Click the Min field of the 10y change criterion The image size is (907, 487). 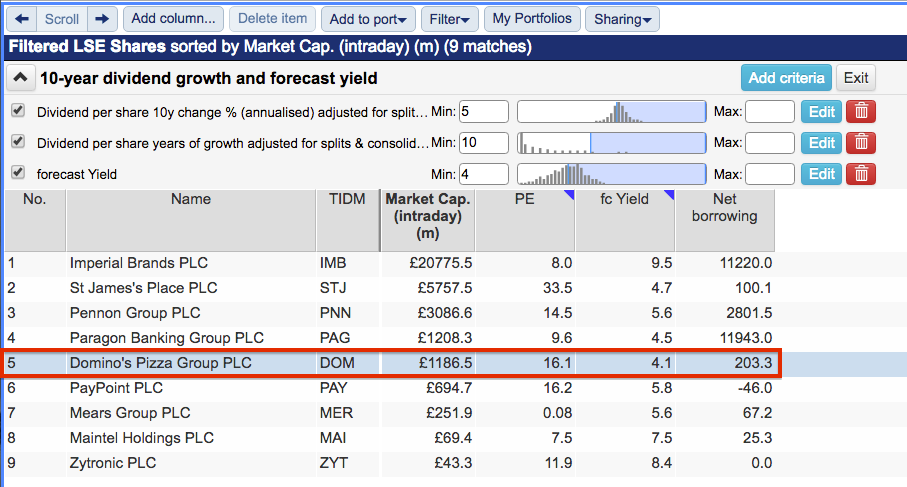coord(484,112)
